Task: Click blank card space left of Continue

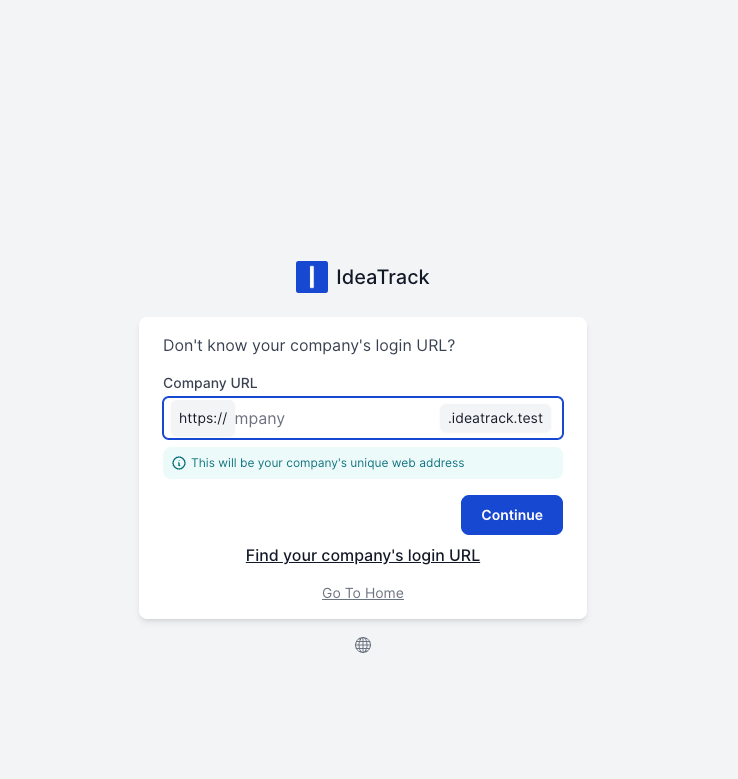Action: (x=300, y=515)
